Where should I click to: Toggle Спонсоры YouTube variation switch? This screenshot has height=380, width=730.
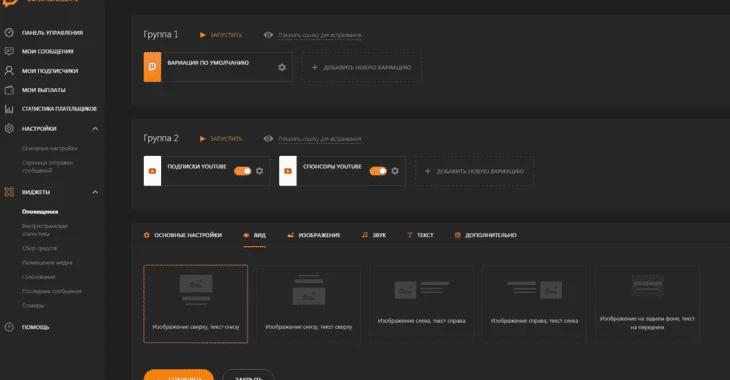click(378, 171)
